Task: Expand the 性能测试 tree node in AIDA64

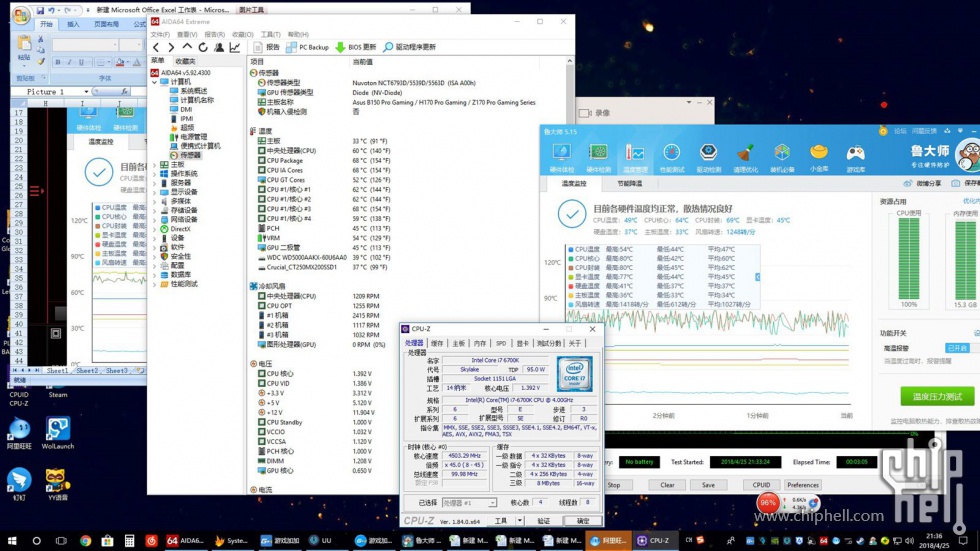Action: pyautogui.click(x=154, y=284)
